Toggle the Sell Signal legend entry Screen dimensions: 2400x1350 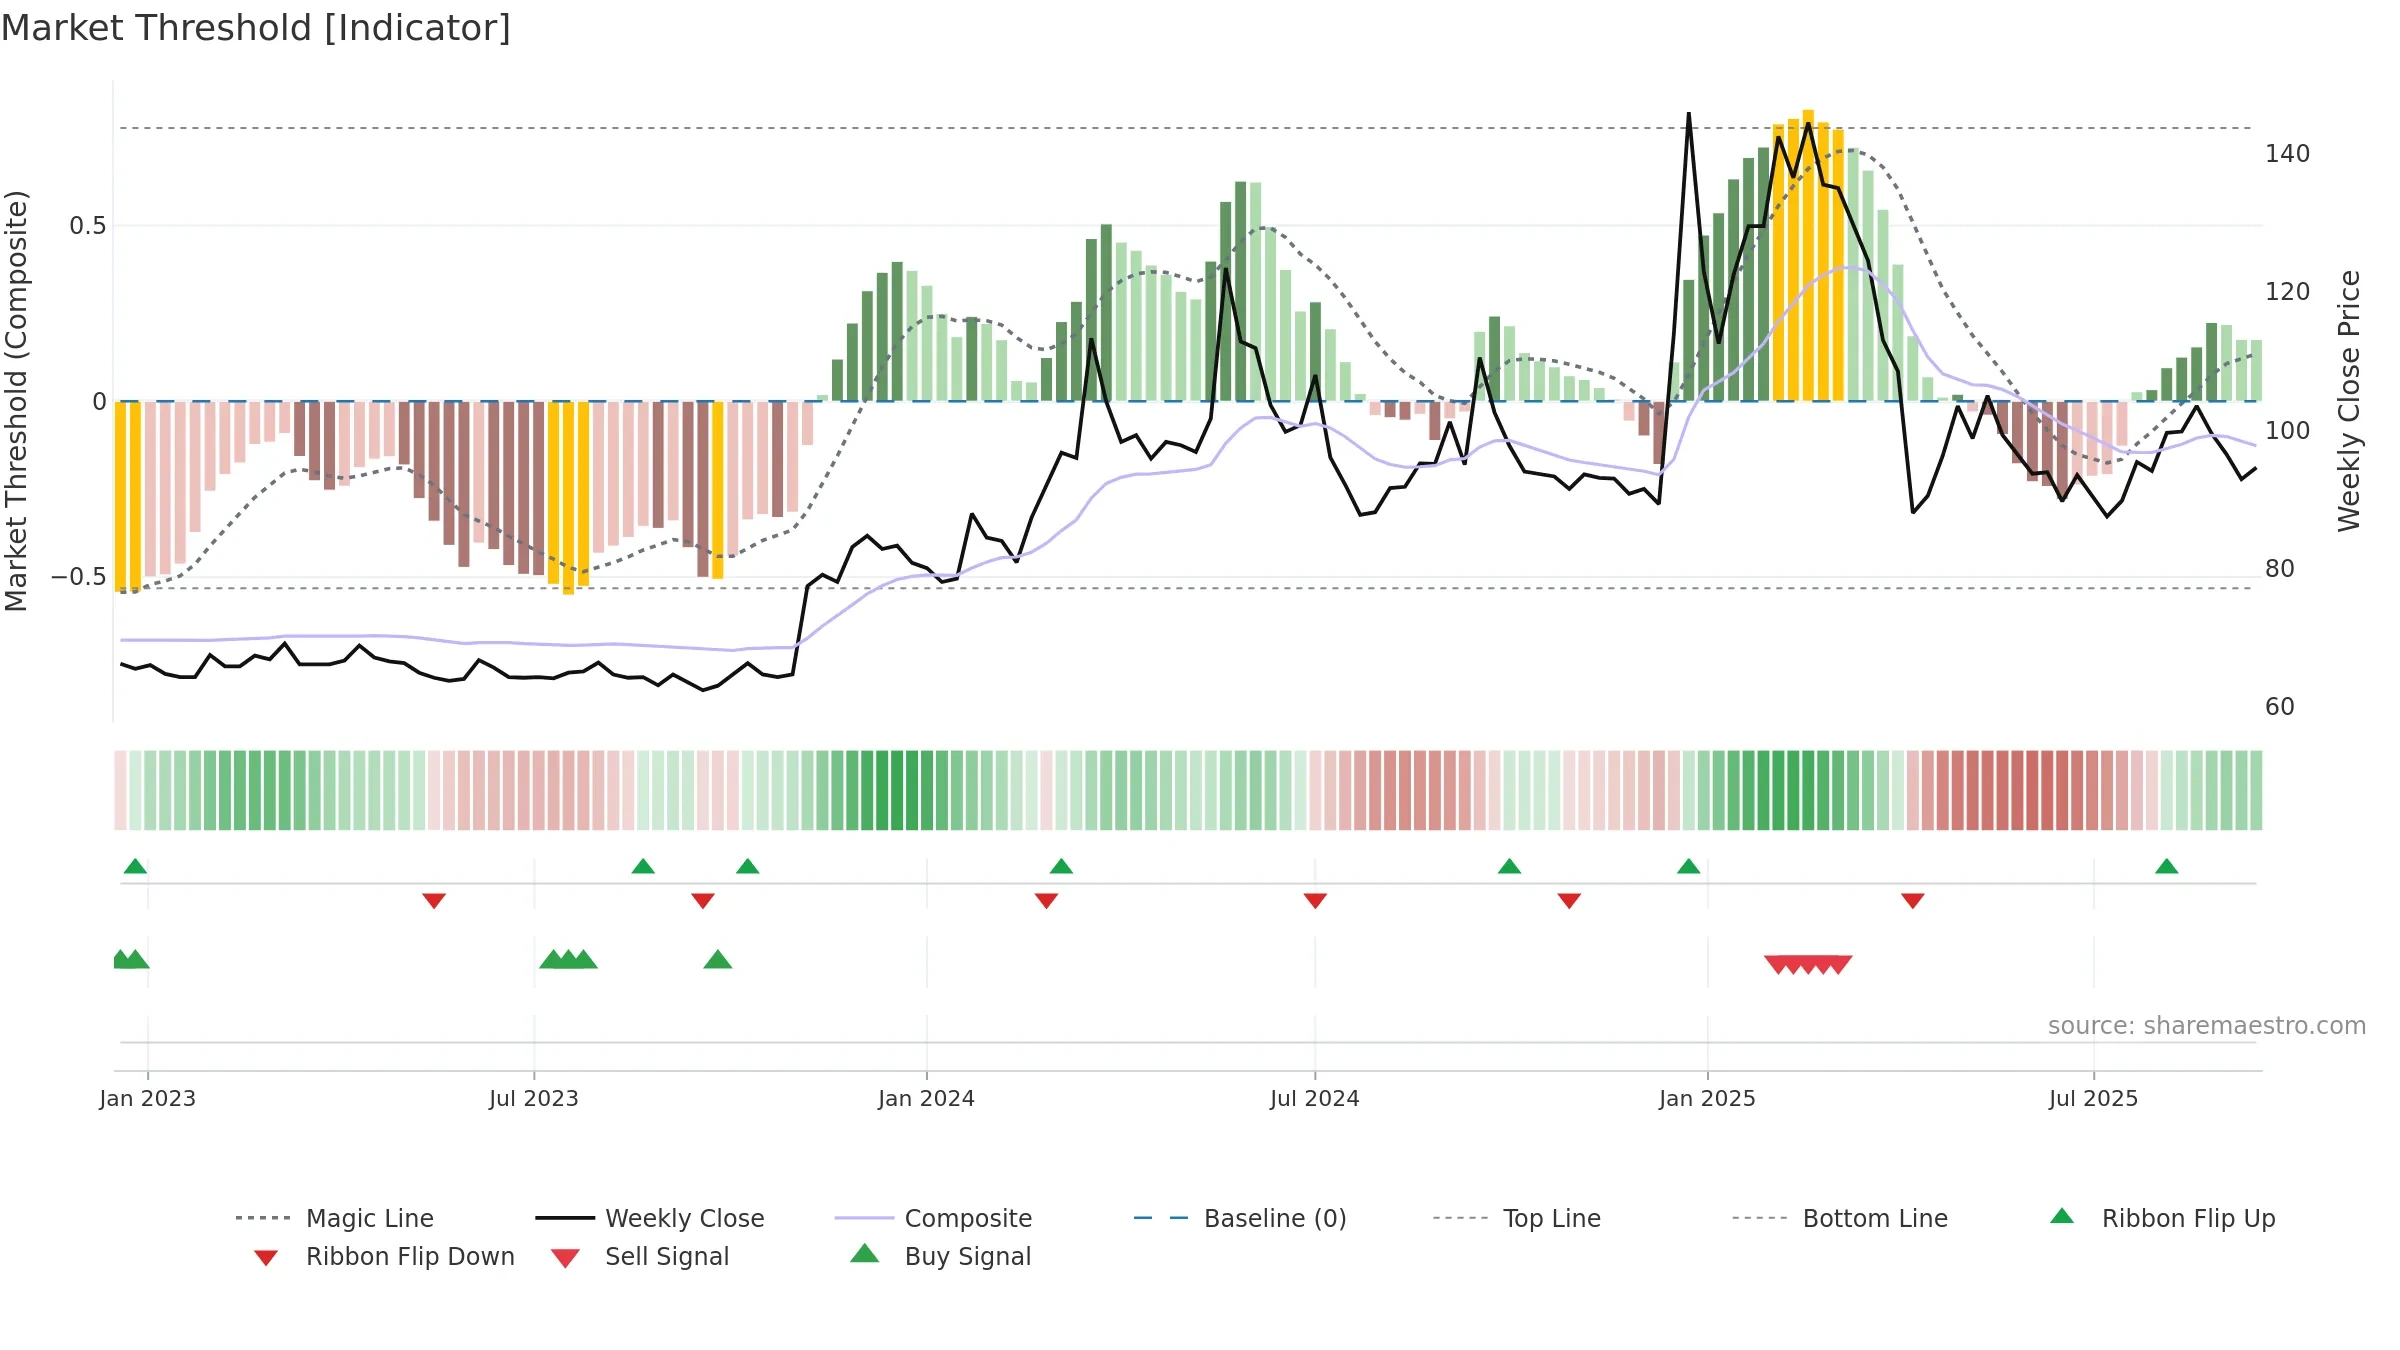click(x=640, y=1256)
